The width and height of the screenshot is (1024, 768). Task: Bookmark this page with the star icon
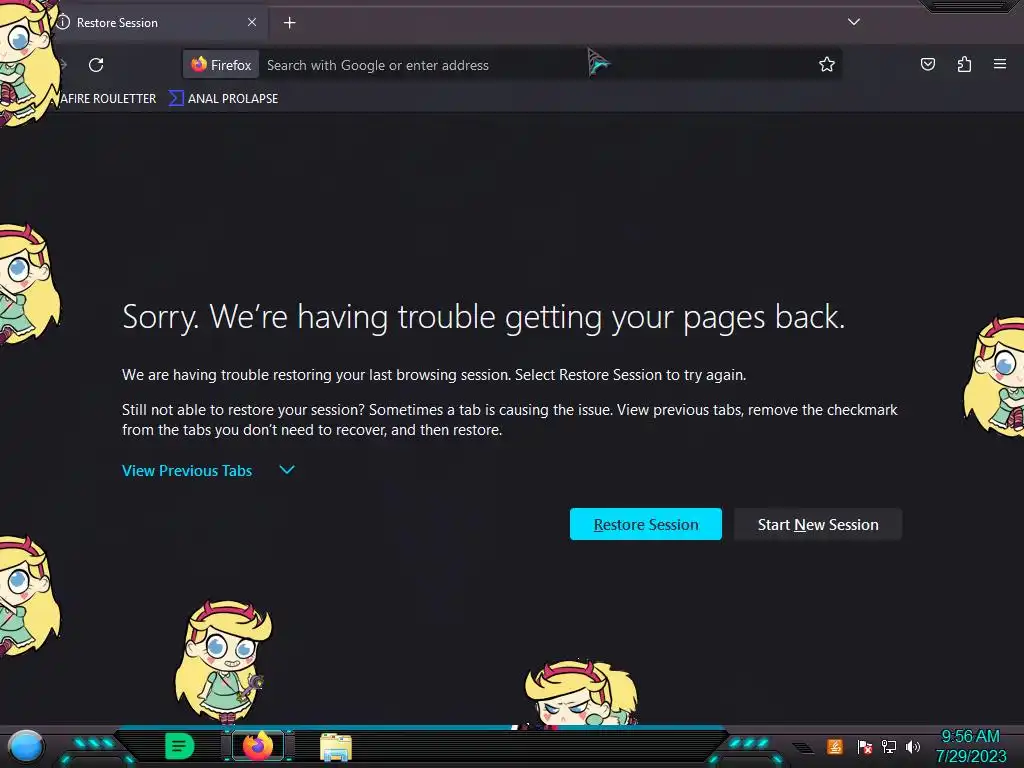pyautogui.click(x=827, y=65)
